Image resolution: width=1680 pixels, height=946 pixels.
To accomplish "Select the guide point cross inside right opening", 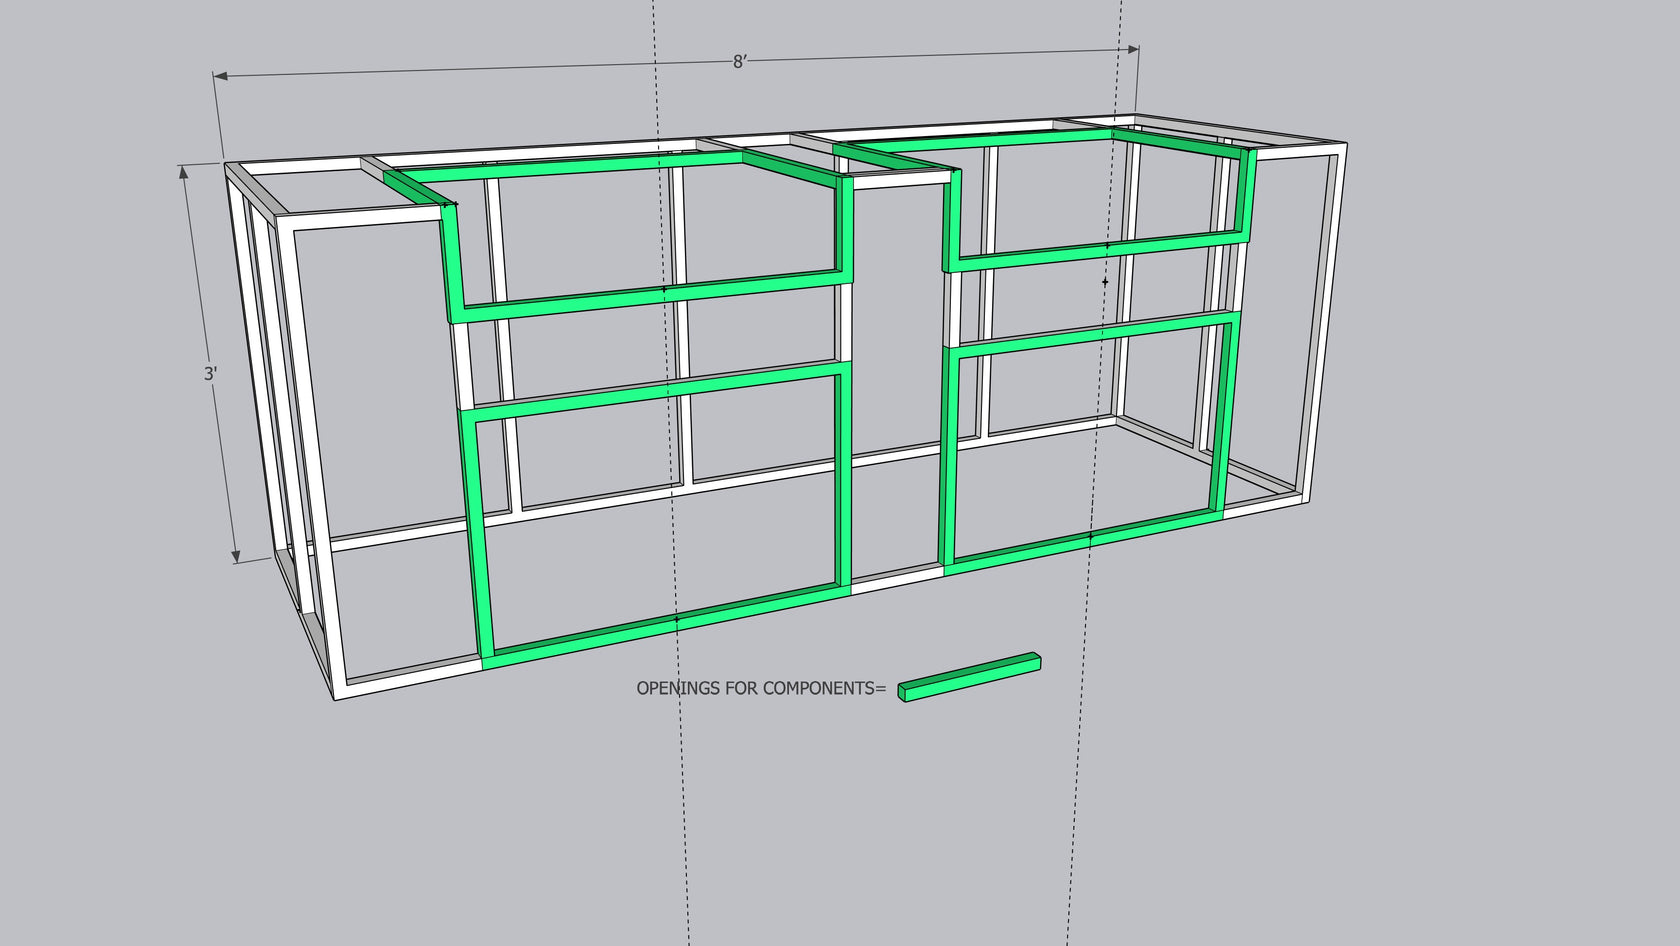I will (1105, 282).
